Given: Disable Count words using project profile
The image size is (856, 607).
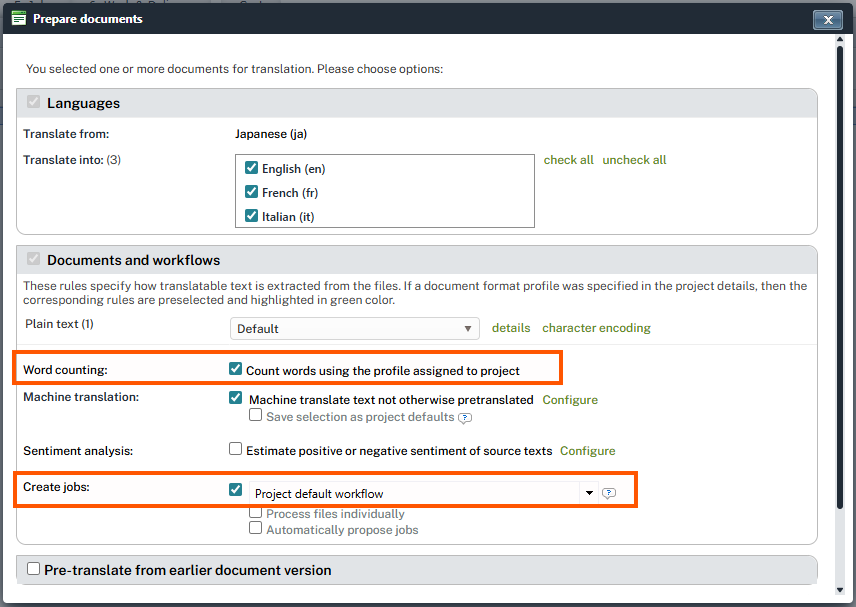Looking at the screenshot, I should 236,369.
